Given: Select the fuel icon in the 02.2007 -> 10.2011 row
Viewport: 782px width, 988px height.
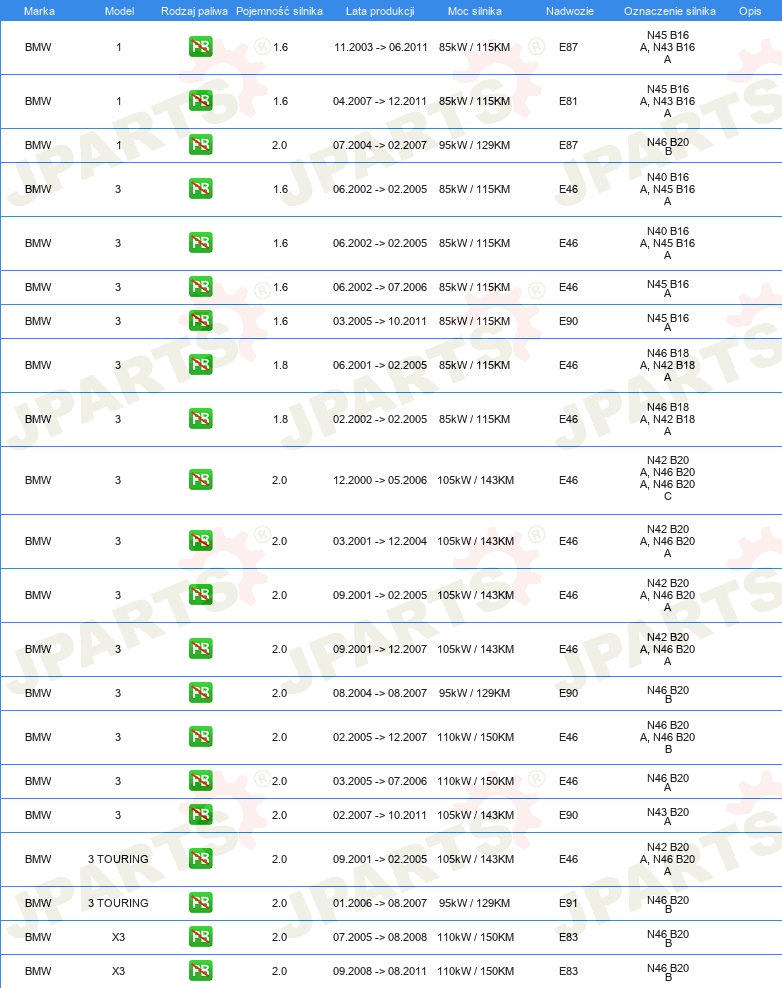Looking at the screenshot, I should [200, 815].
